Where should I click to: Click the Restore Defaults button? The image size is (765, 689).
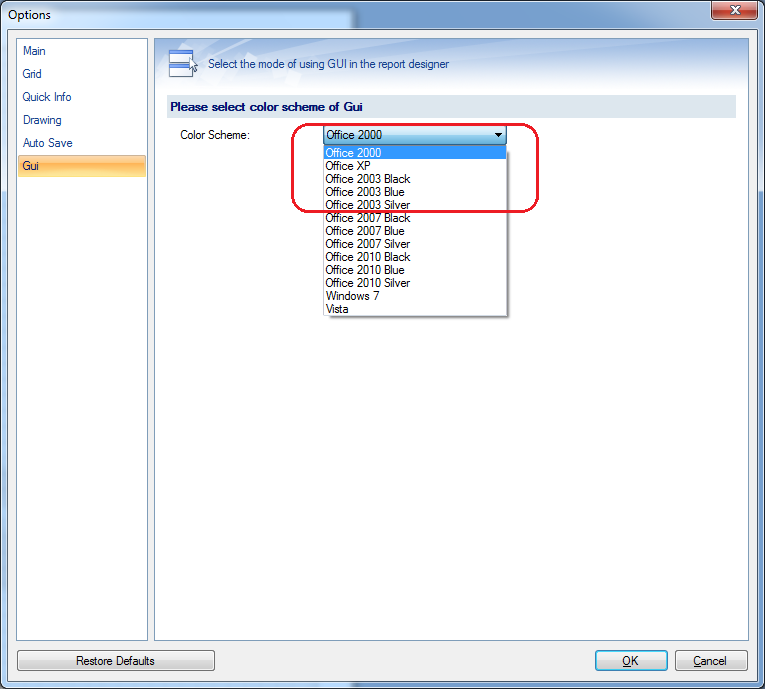pyautogui.click(x=116, y=661)
